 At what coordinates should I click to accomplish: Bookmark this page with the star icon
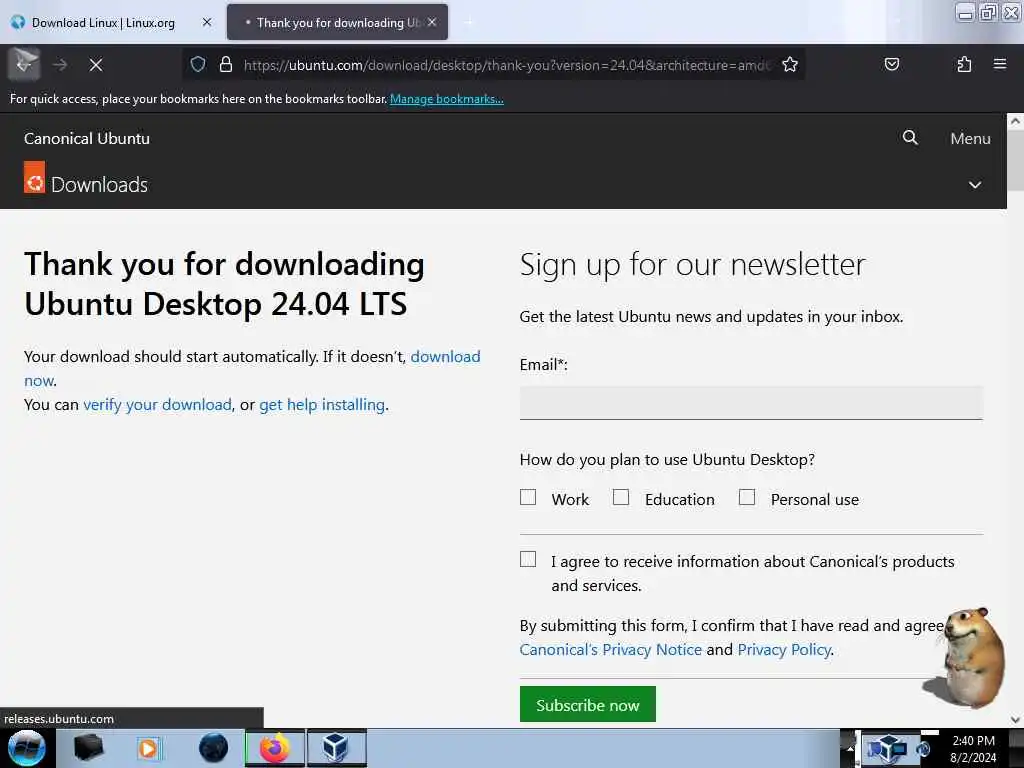[790, 64]
